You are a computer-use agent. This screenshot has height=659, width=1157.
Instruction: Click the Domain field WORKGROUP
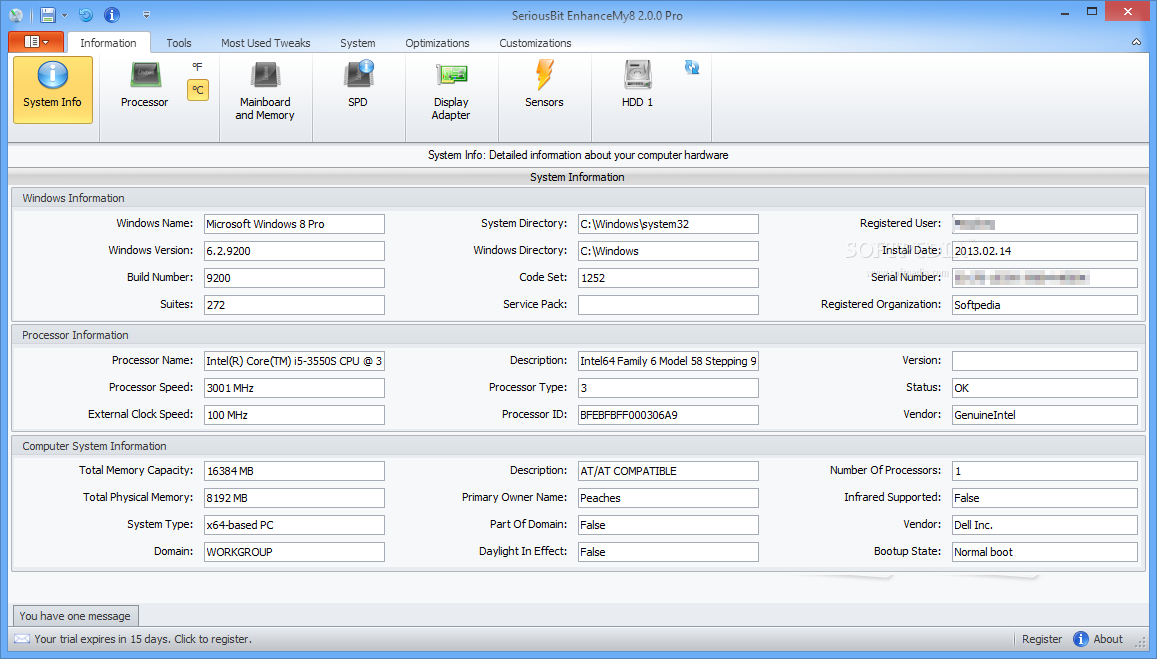(294, 552)
